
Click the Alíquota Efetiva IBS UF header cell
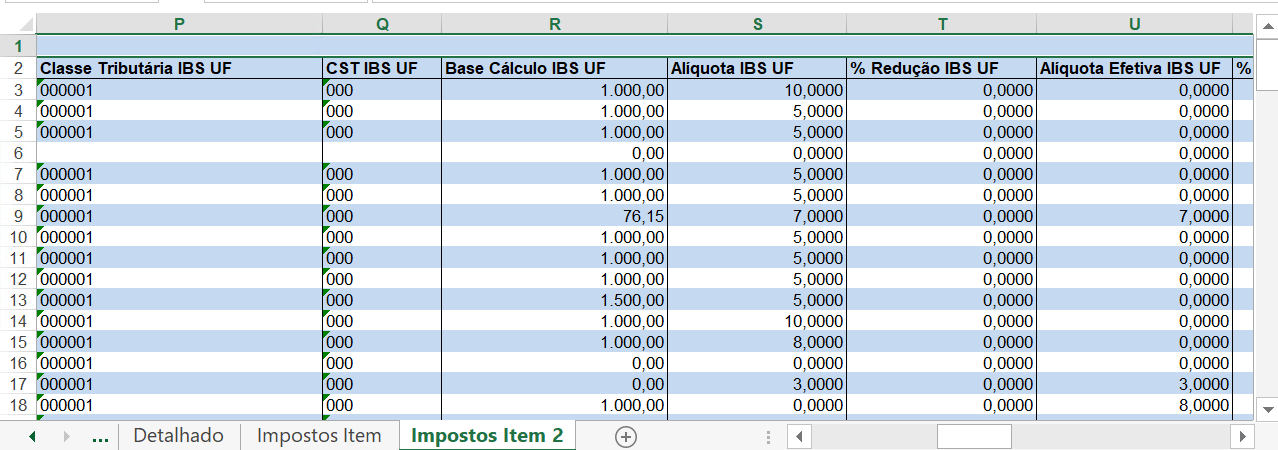tap(1134, 68)
